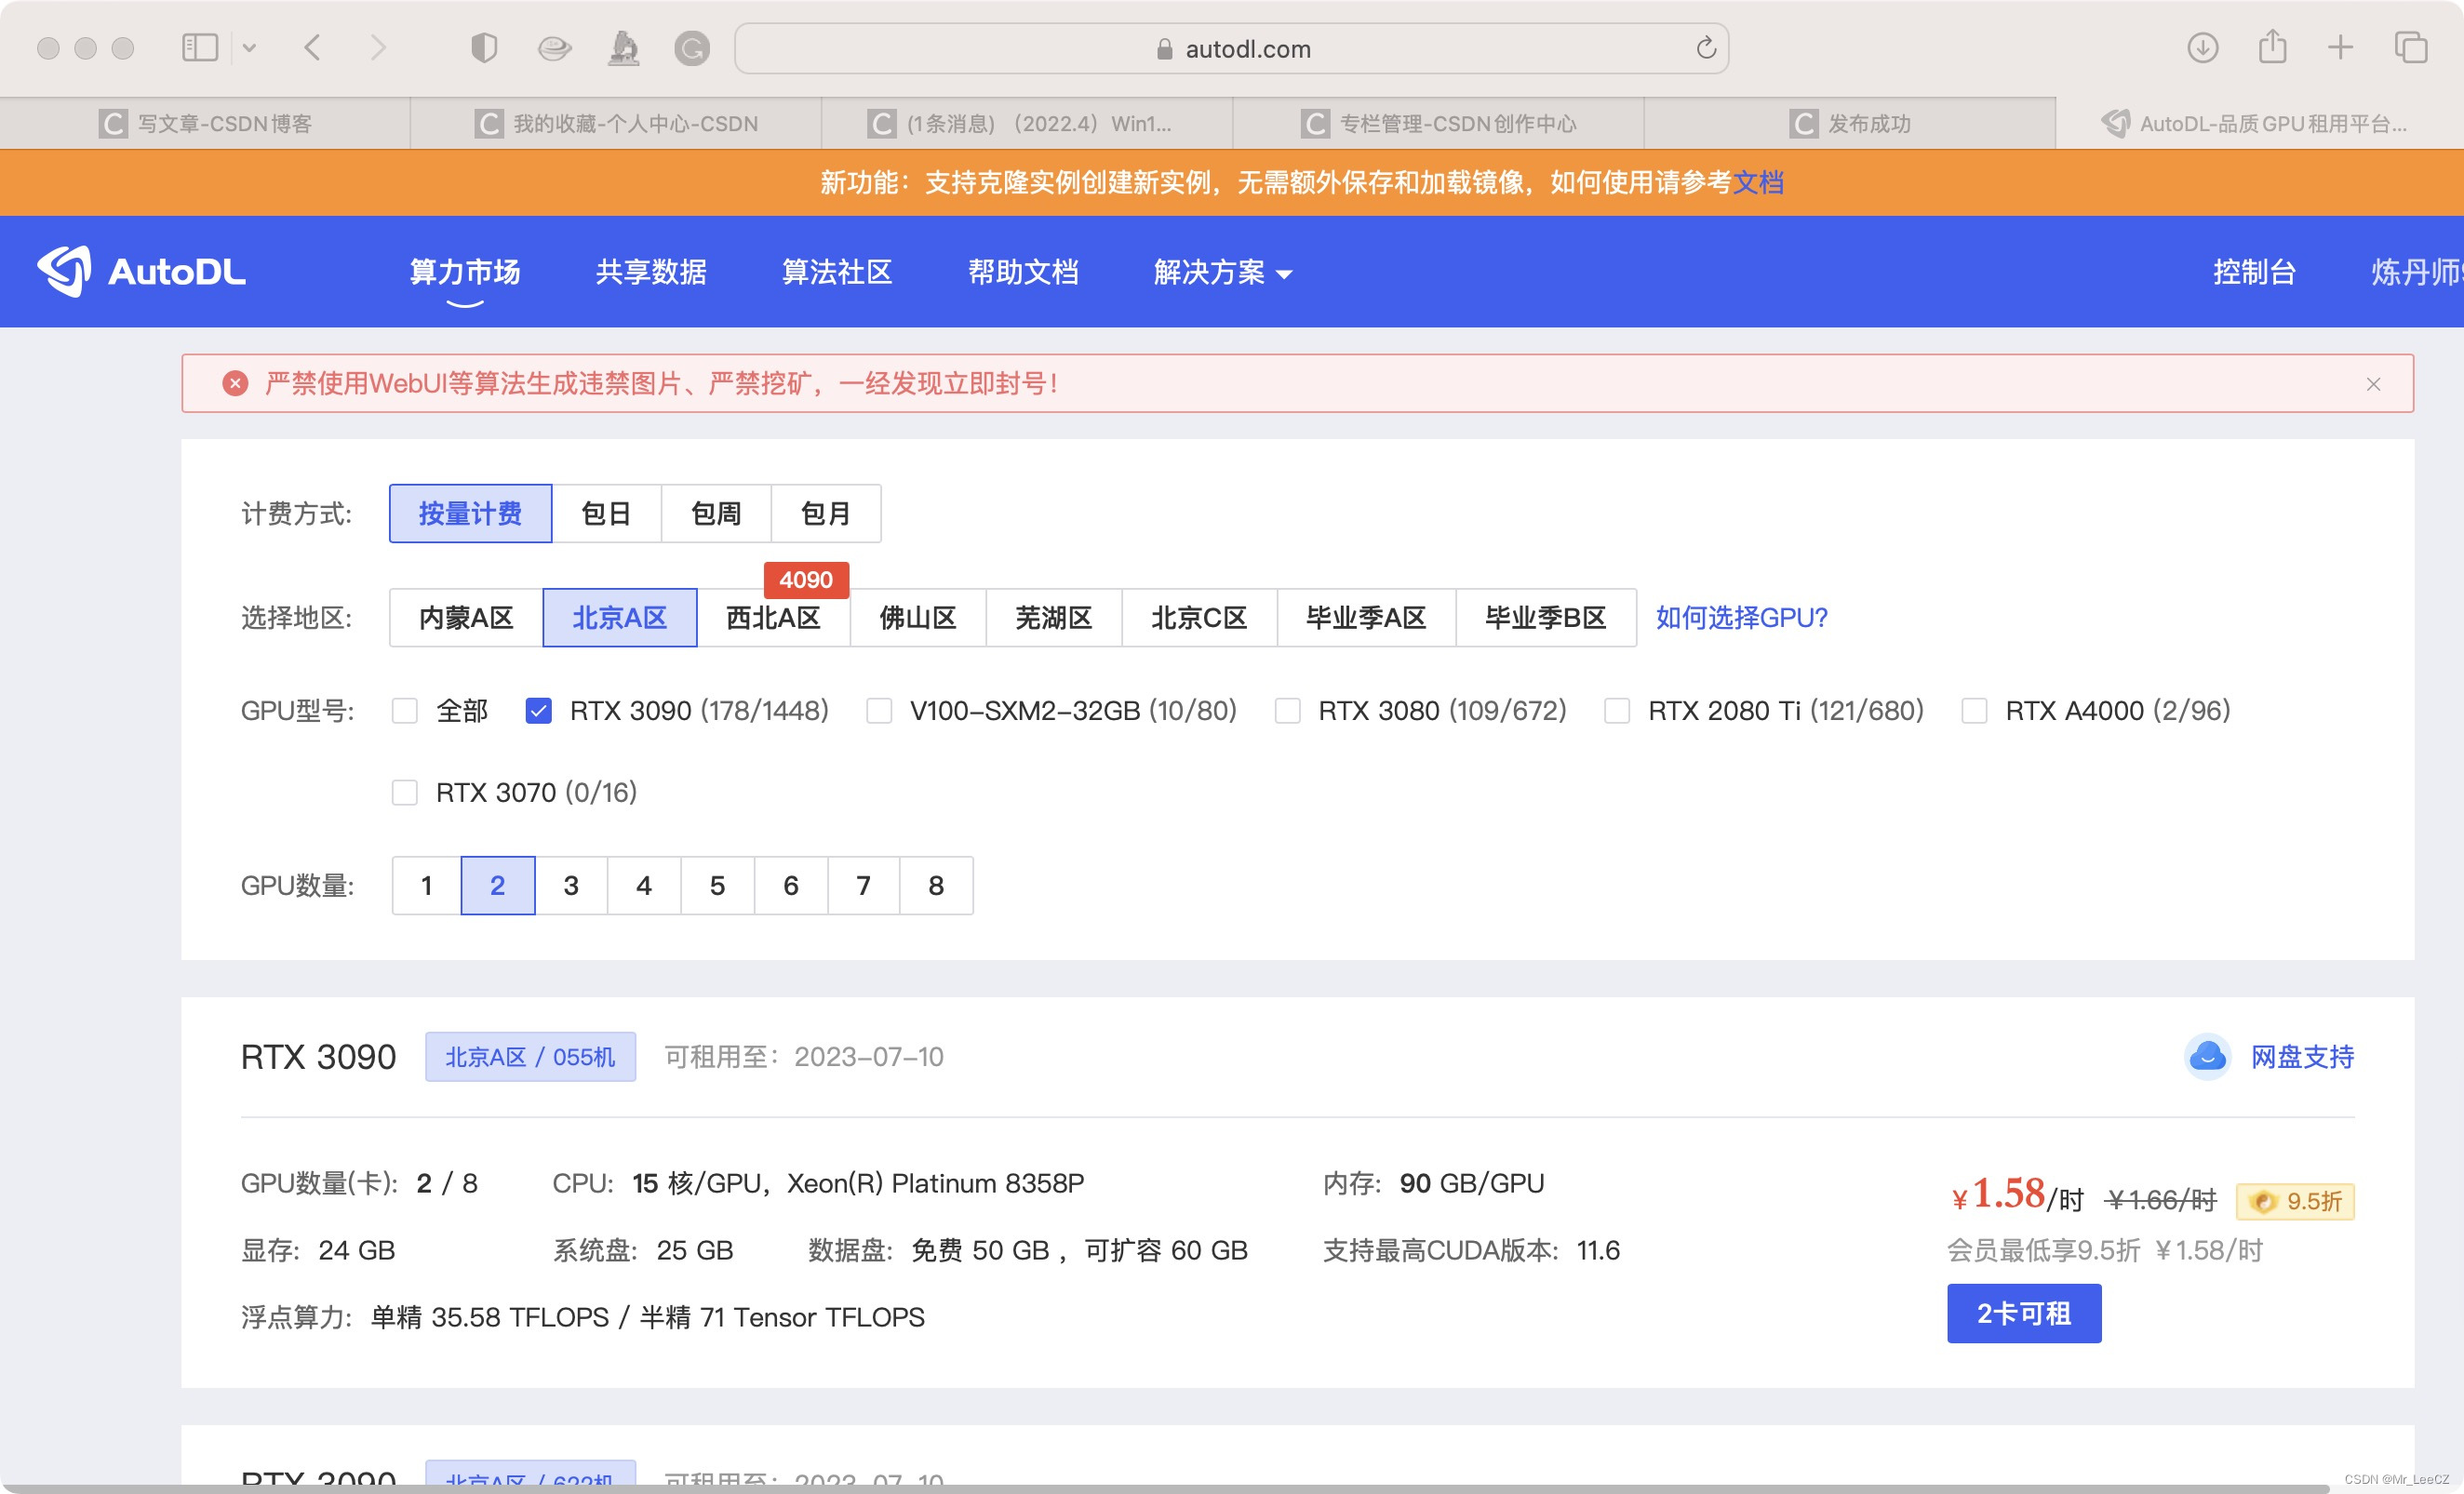2464x1494 pixels.
Task: Go forward with the right arrow
Action: (x=377, y=47)
